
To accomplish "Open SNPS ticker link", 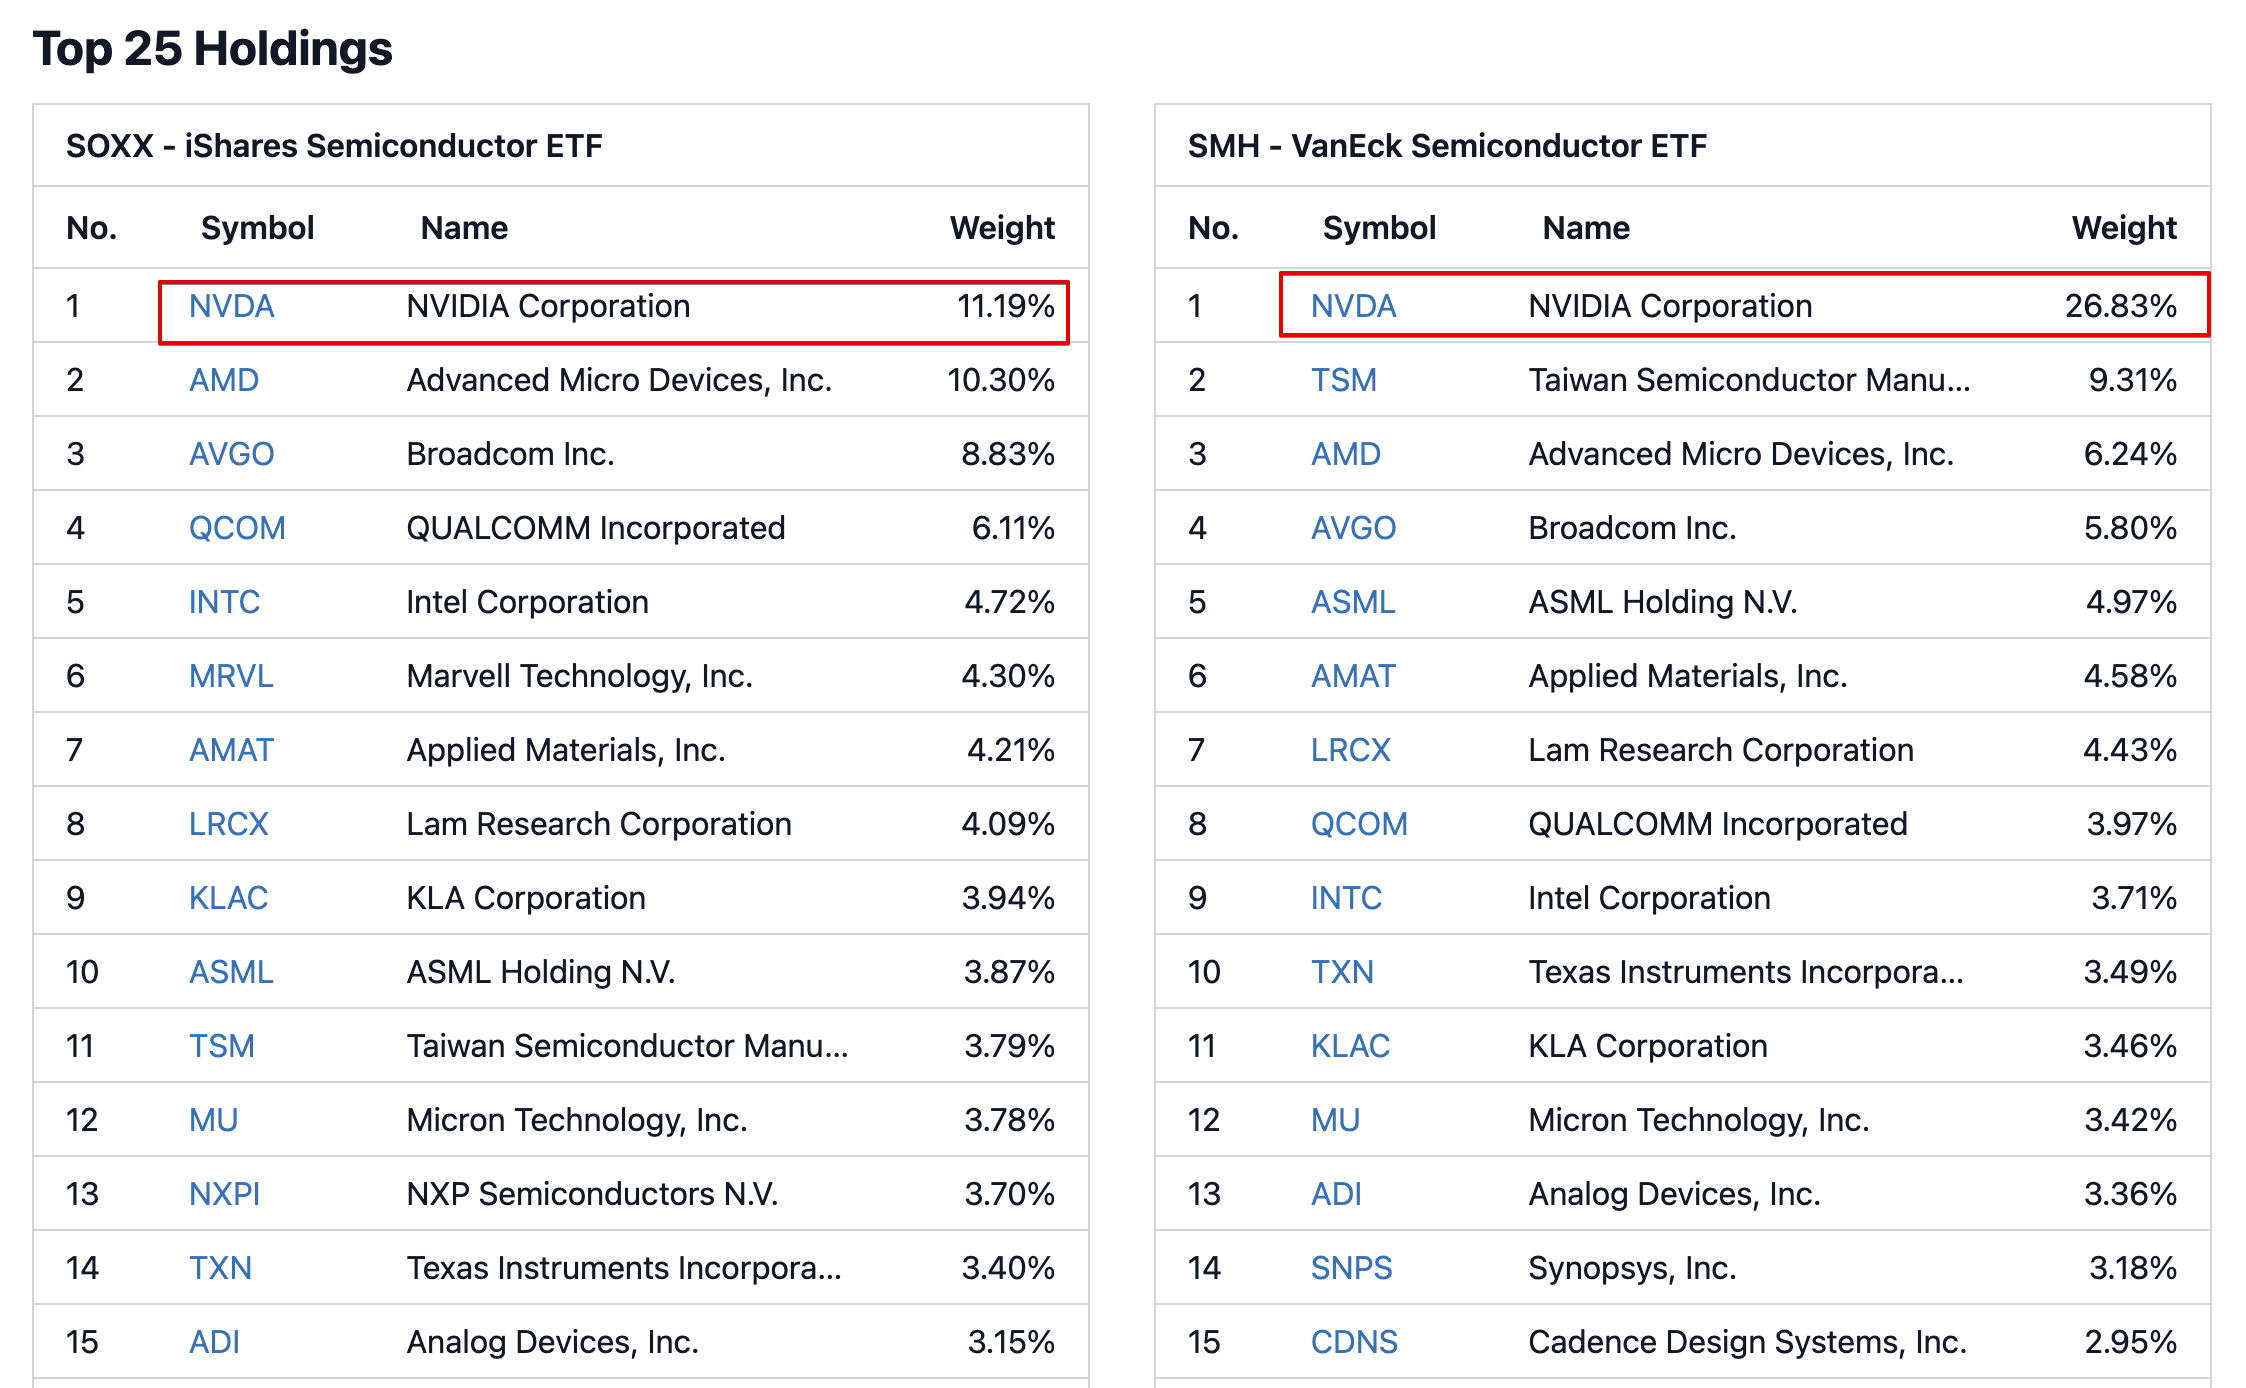I will (1351, 1268).
